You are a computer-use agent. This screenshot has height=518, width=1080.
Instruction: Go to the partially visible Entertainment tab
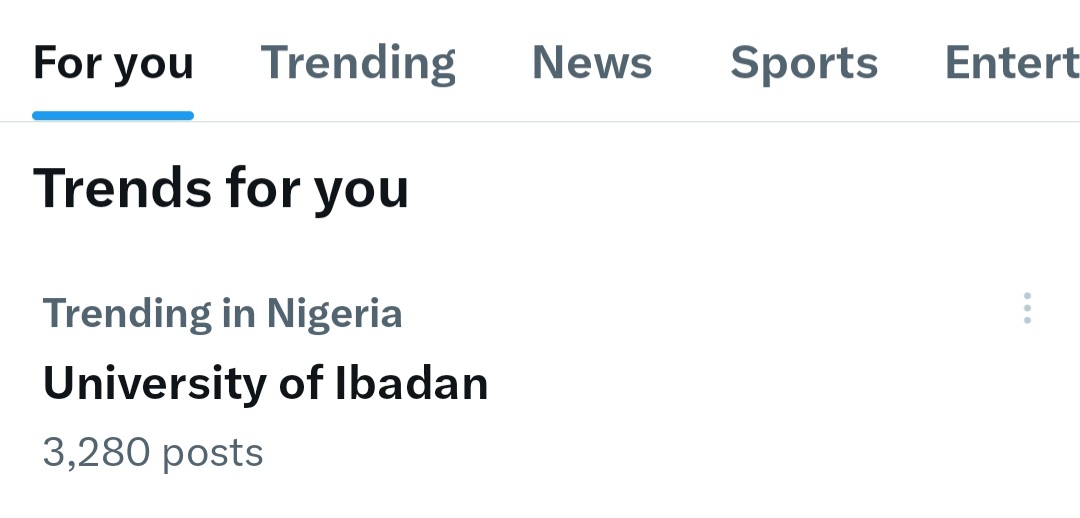[x=1011, y=63]
